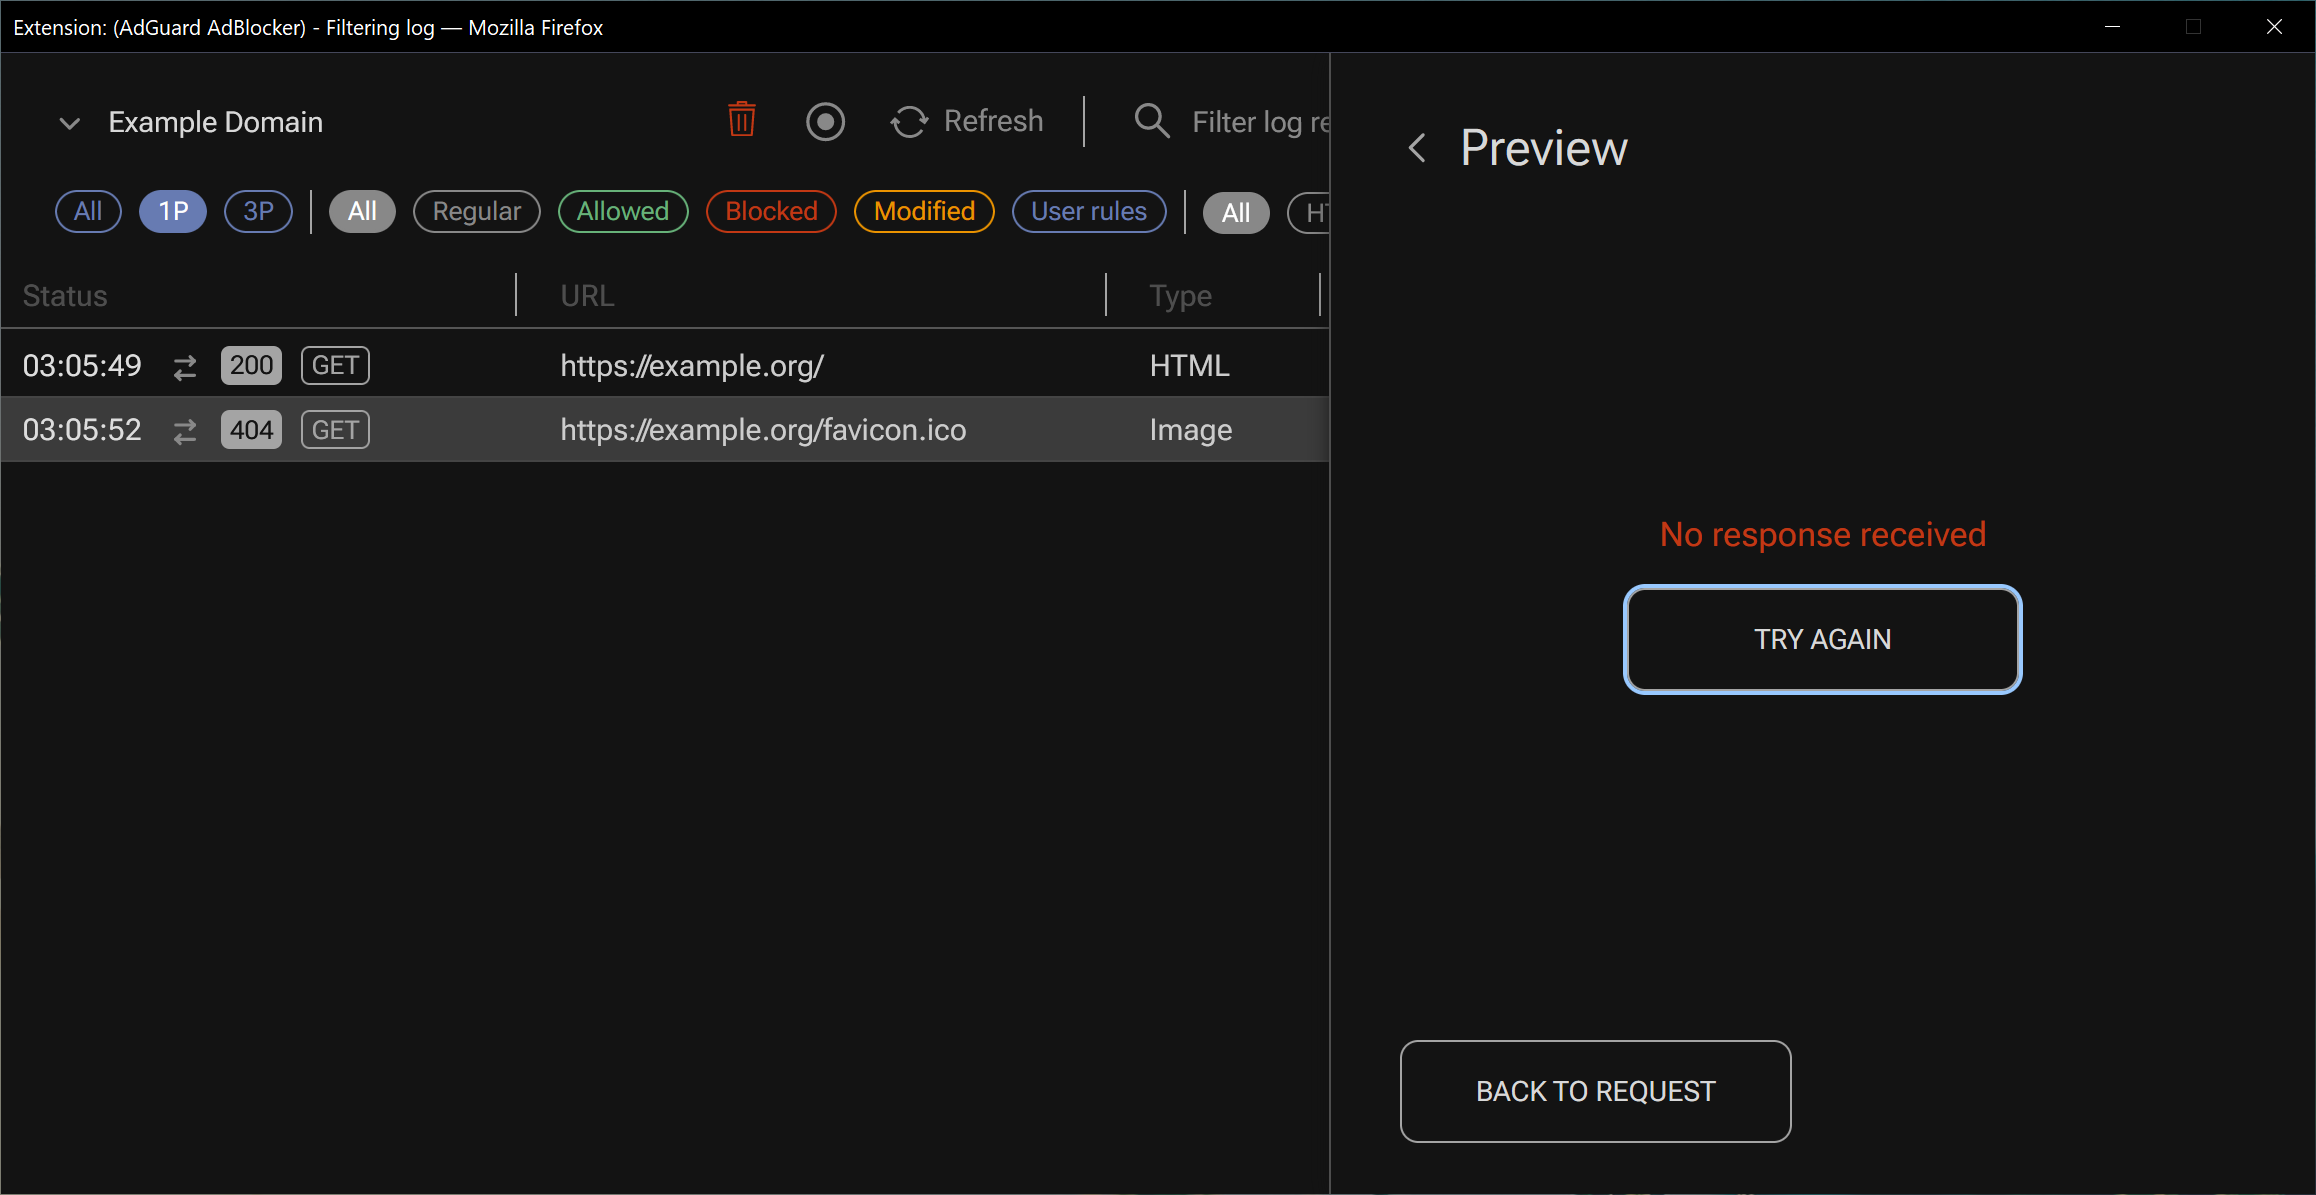Click the back arrow next to Preview
The width and height of the screenshot is (2316, 1195).
coord(1416,147)
